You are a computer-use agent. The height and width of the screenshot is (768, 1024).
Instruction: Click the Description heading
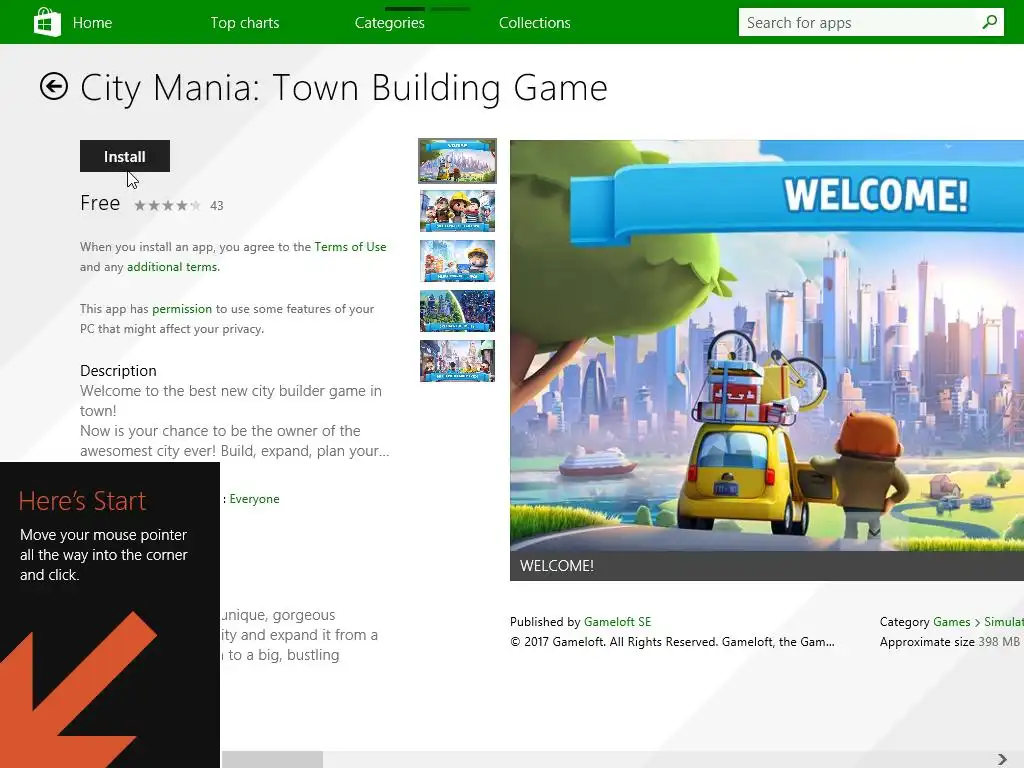(118, 371)
